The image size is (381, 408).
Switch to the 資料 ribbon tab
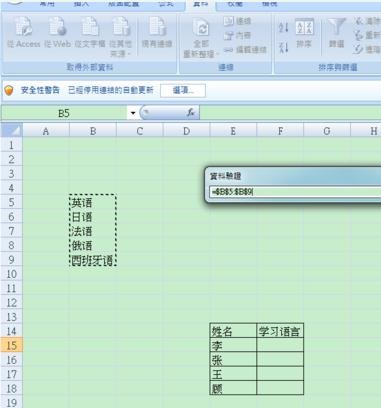[x=200, y=4]
